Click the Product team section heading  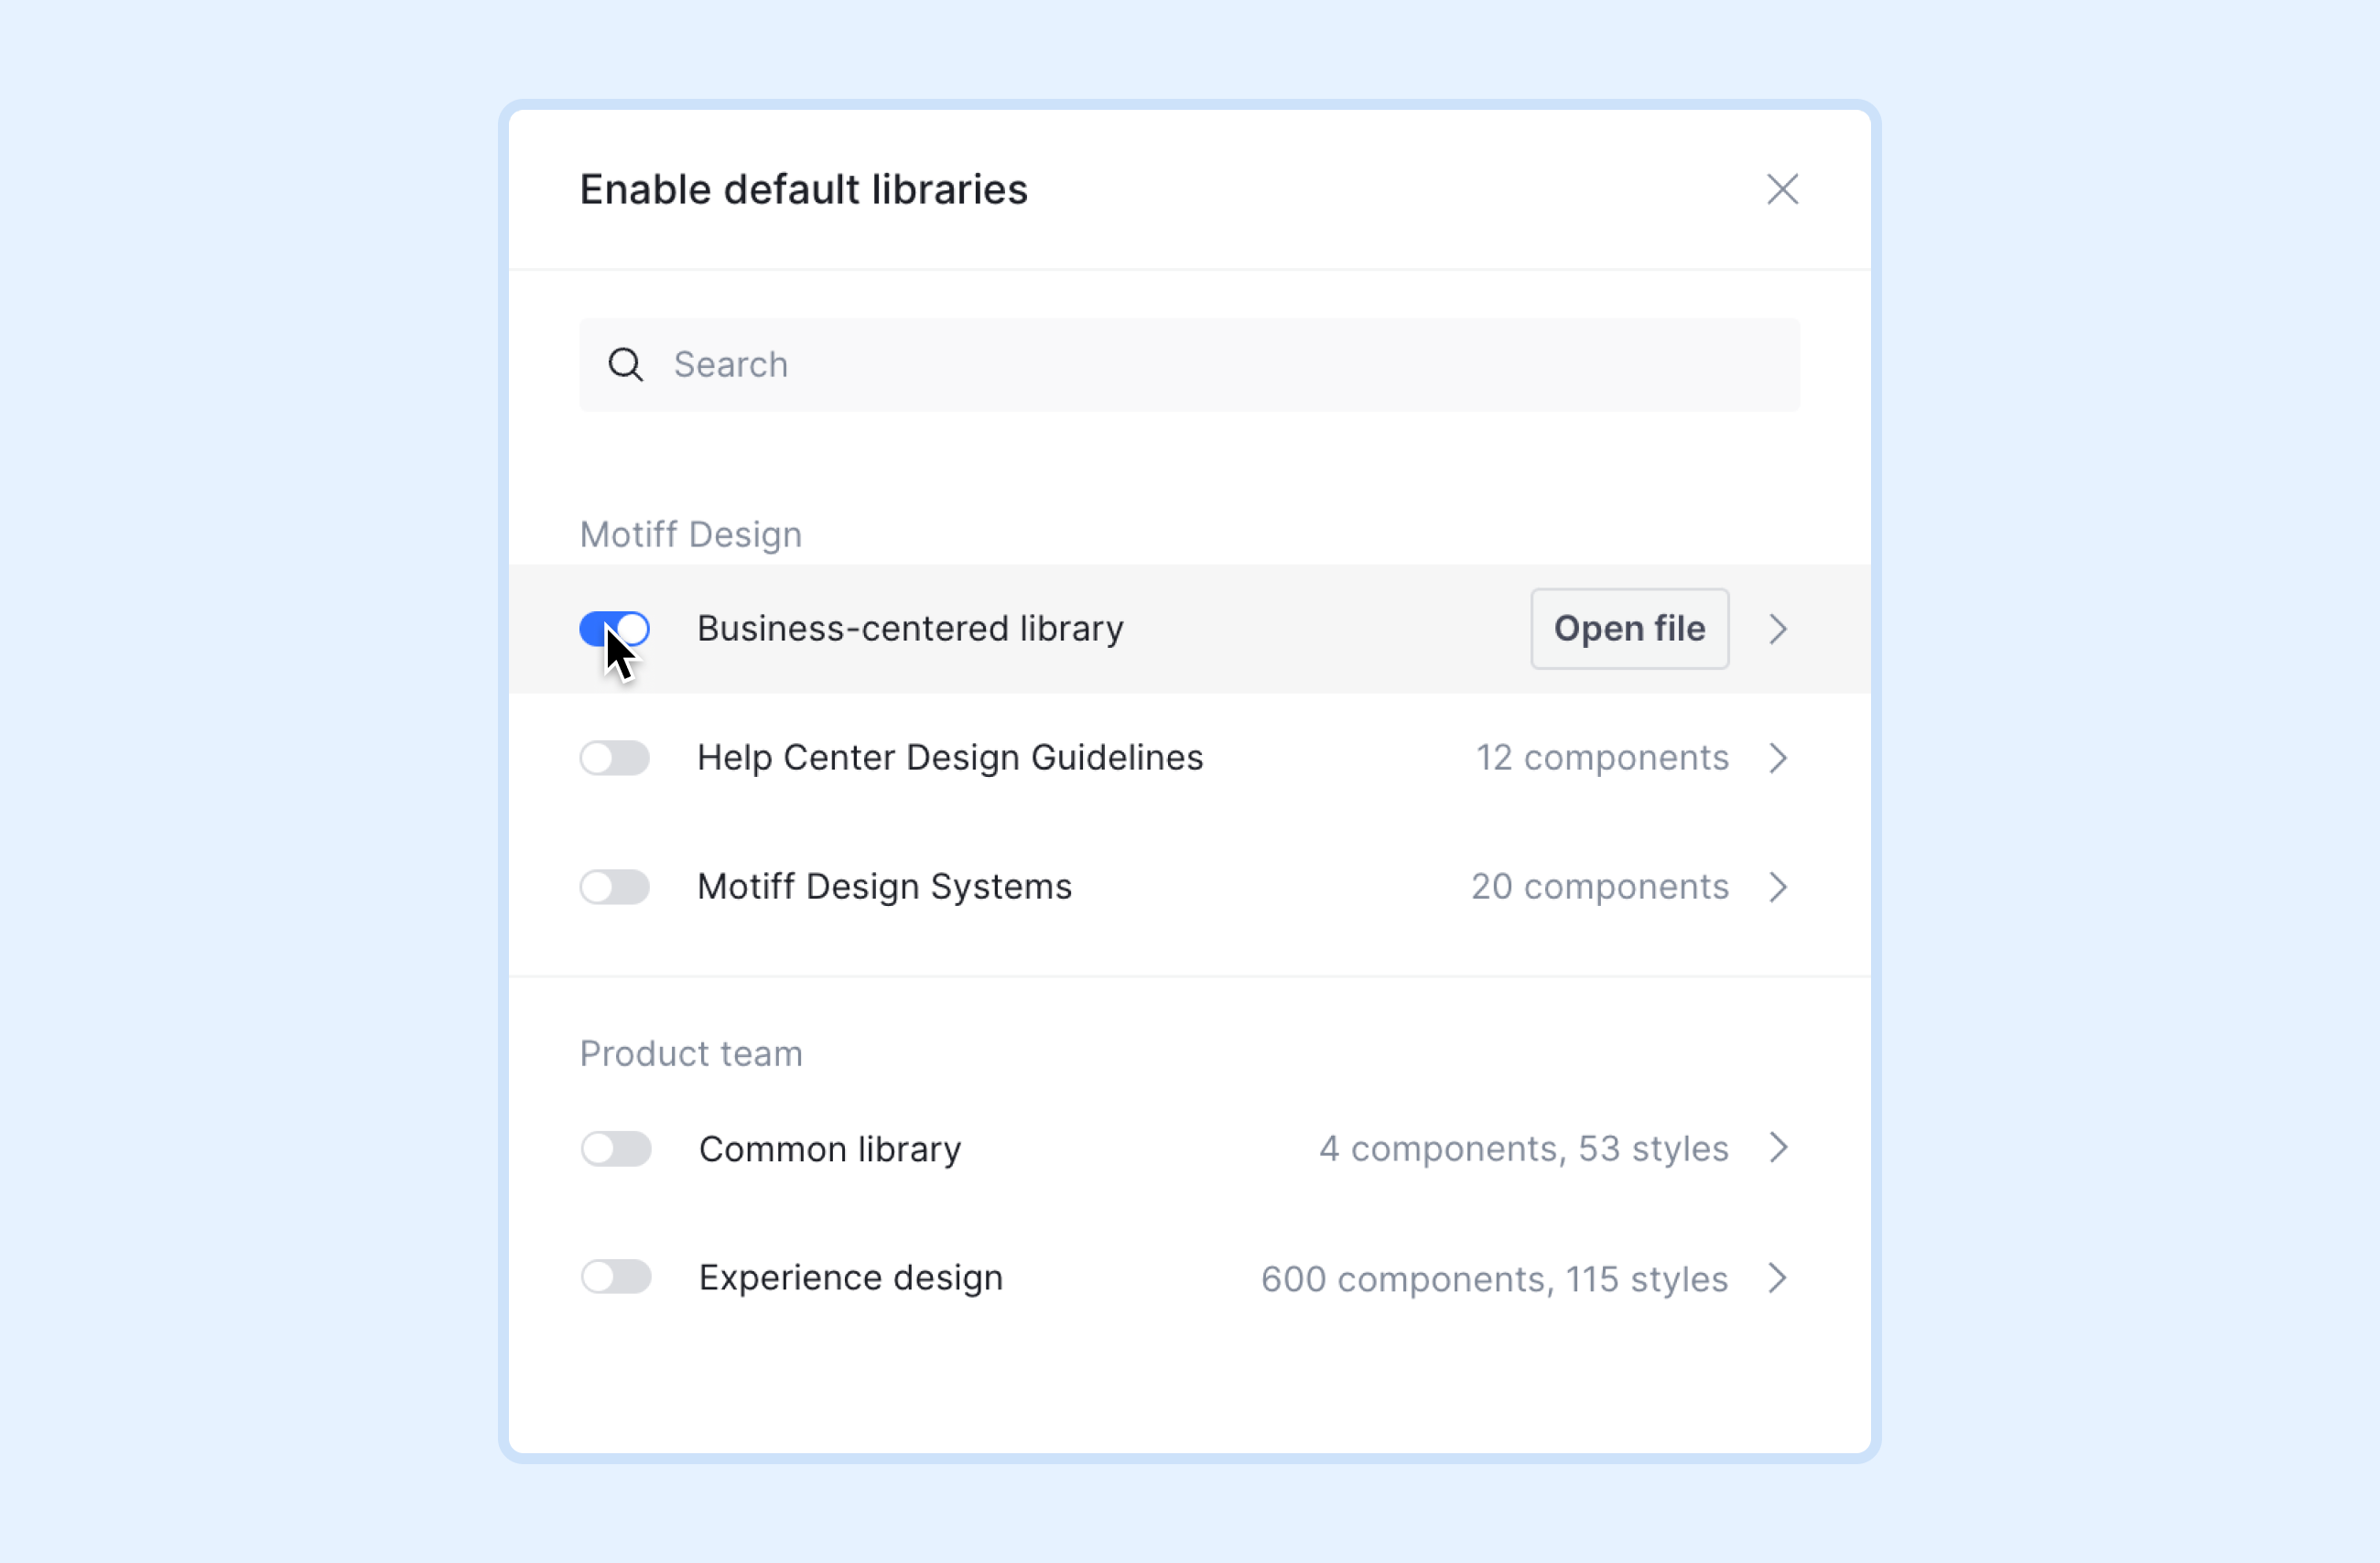click(691, 1054)
